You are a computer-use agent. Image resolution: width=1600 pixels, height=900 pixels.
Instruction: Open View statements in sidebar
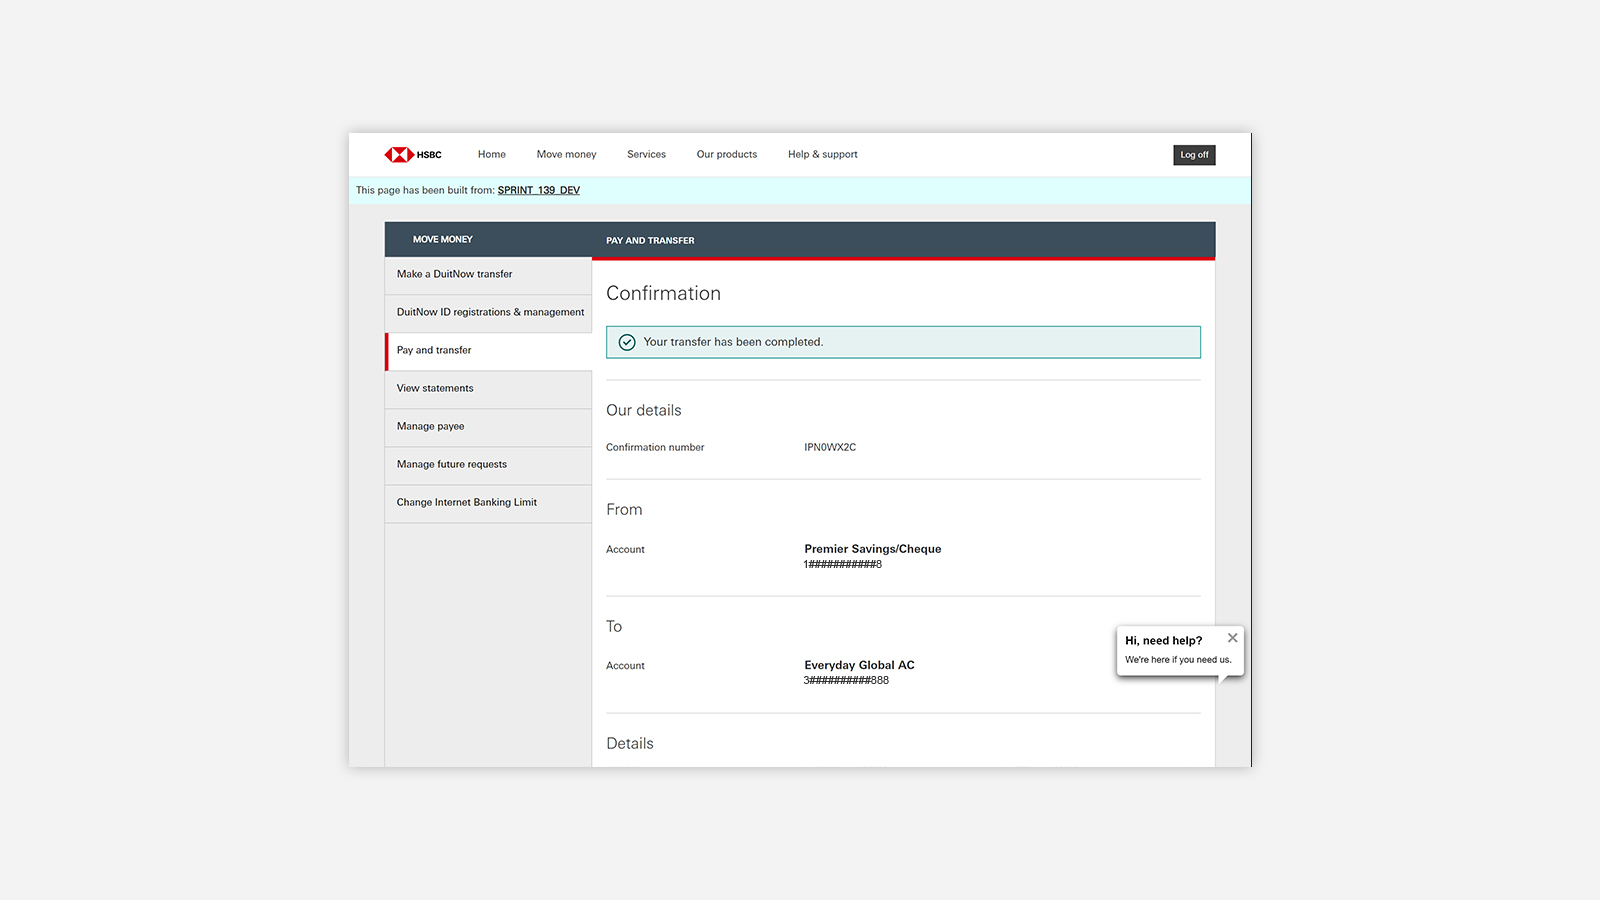click(435, 388)
